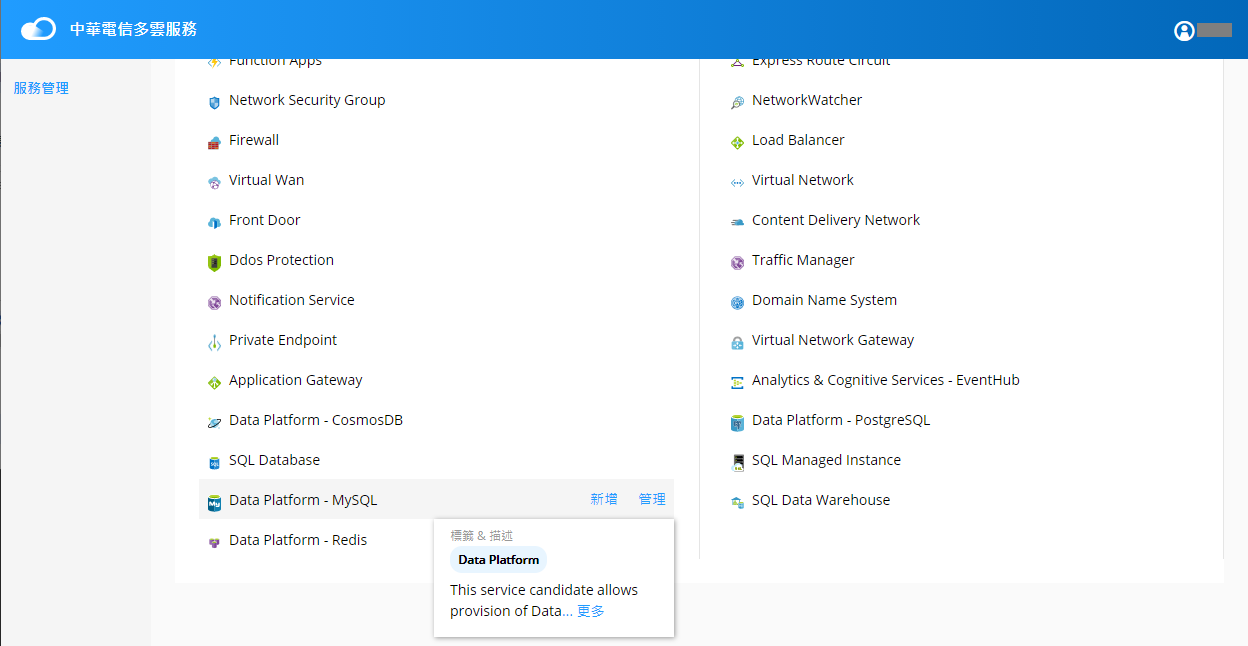Viewport: 1248px width, 646px height.
Task: Select the Private Endpoint service text
Action: pos(283,340)
